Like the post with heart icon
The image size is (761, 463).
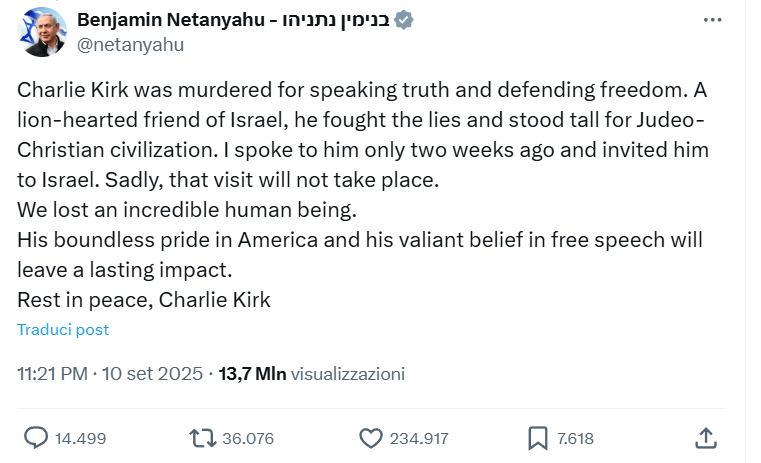tap(371, 438)
